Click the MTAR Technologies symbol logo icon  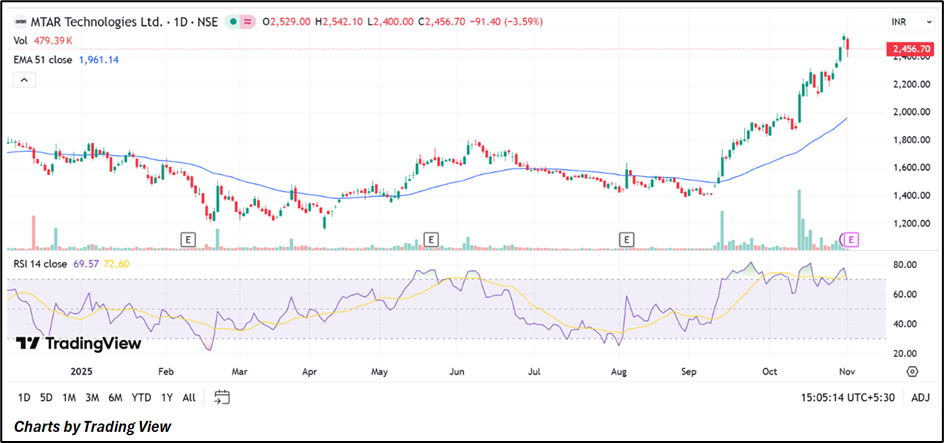(x=20, y=22)
